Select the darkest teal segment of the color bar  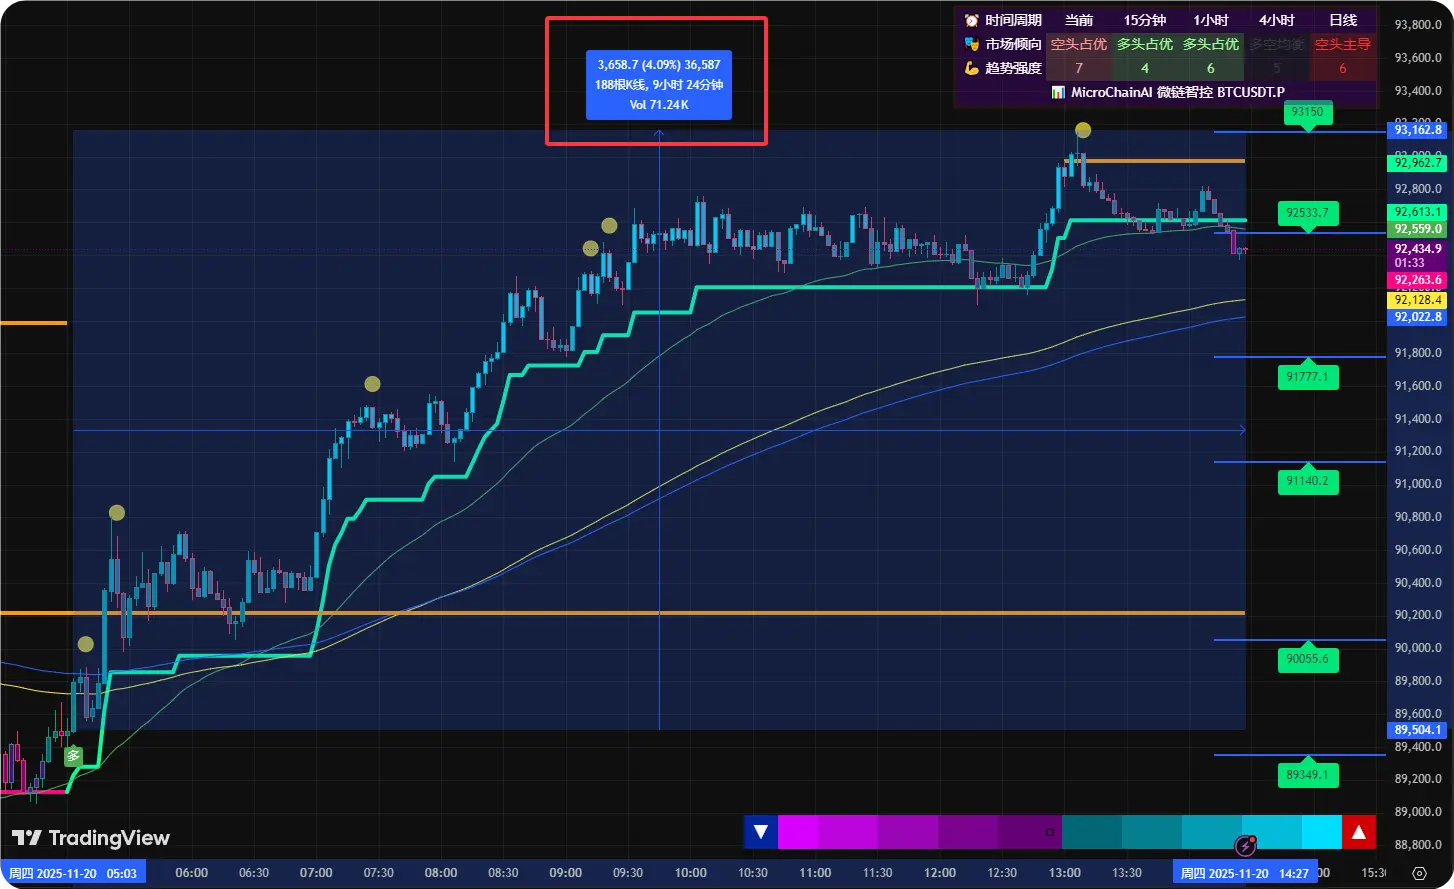click(x=1091, y=832)
